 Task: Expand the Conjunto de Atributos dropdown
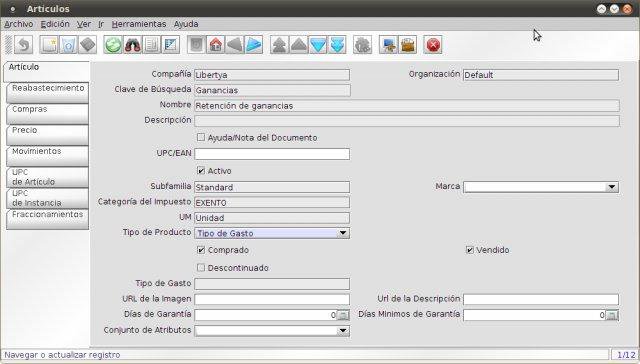(x=343, y=331)
